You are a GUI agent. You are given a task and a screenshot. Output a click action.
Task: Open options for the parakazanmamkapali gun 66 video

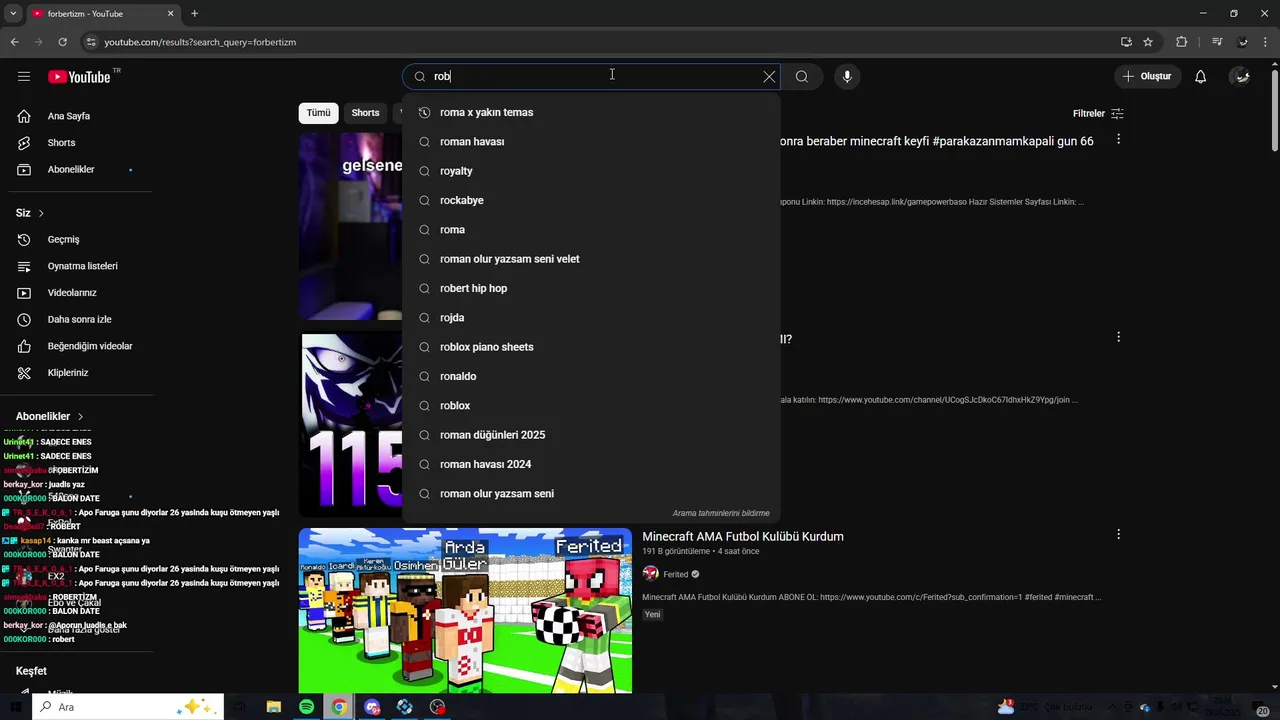pyautogui.click(x=1118, y=139)
